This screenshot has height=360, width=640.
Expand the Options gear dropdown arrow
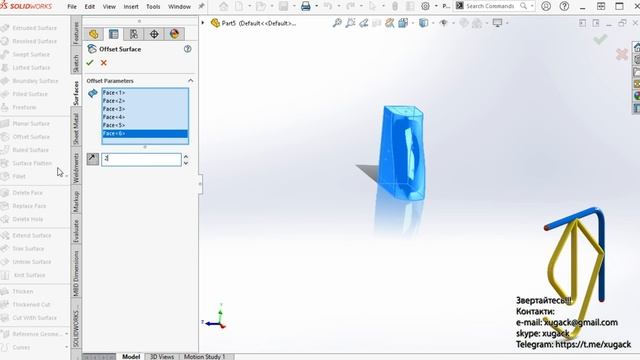(436, 6)
